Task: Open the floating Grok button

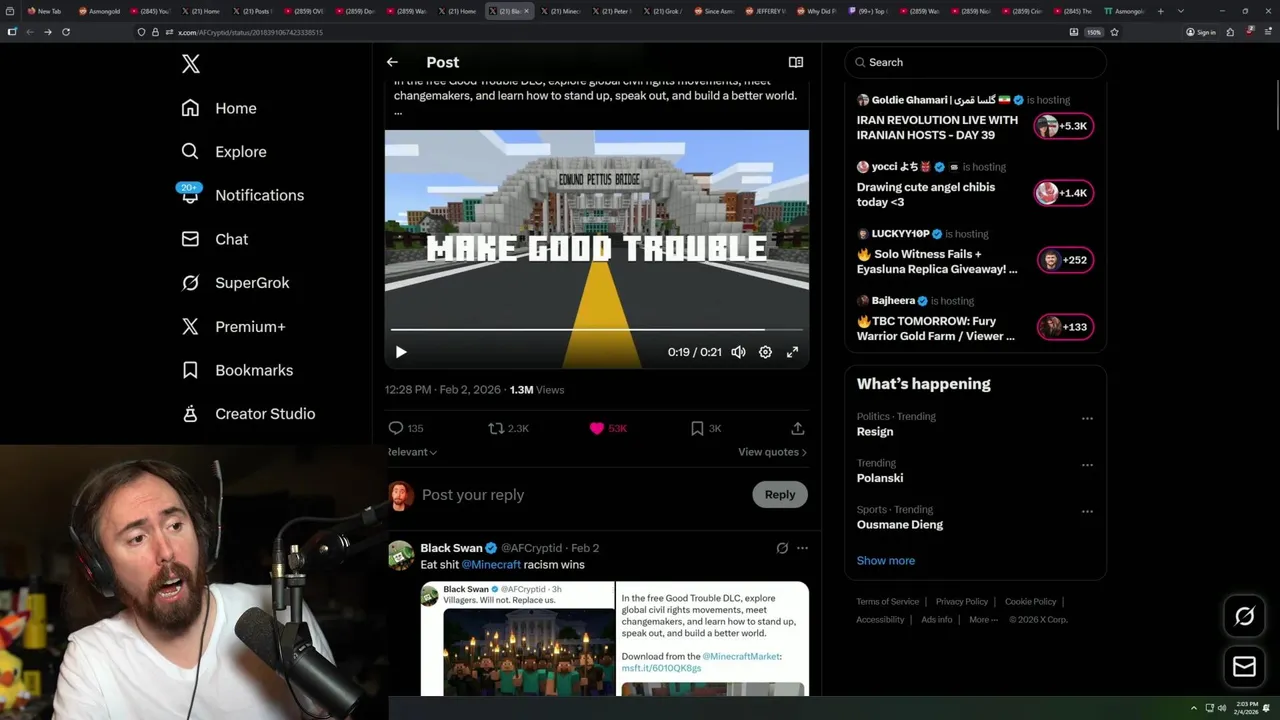Action: (1245, 617)
